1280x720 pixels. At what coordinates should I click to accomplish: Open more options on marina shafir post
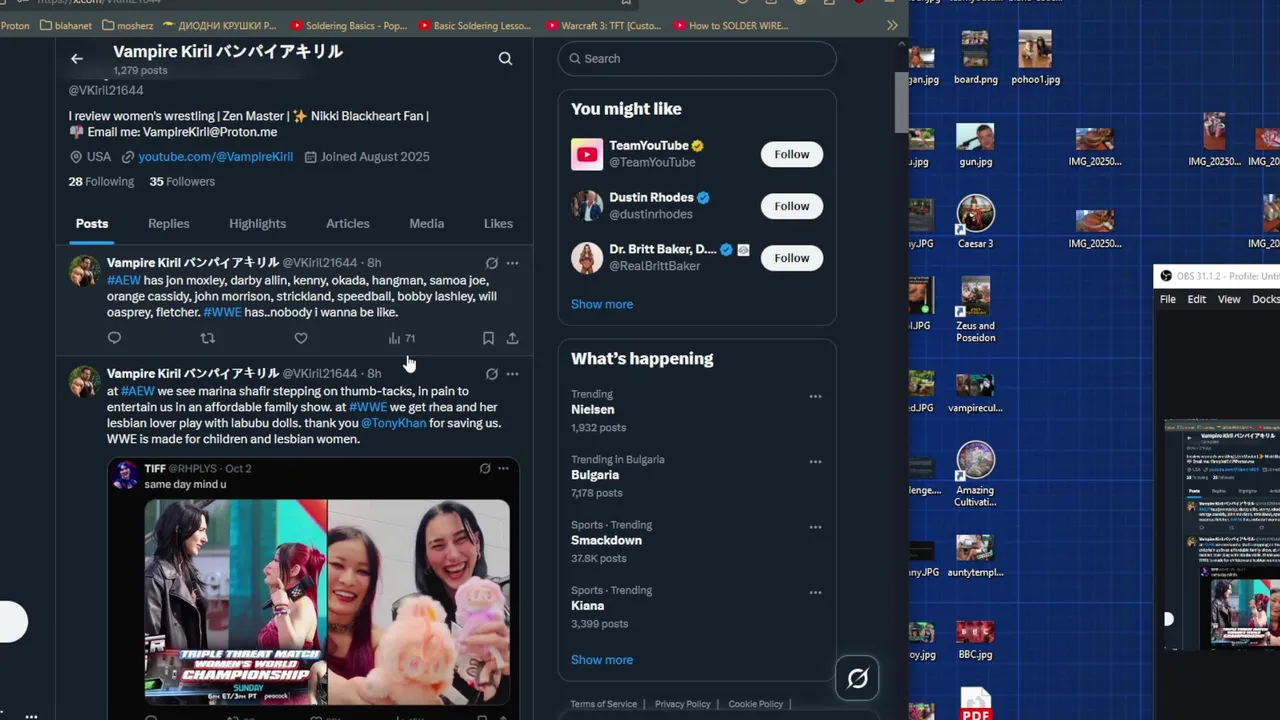(x=512, y=374)
